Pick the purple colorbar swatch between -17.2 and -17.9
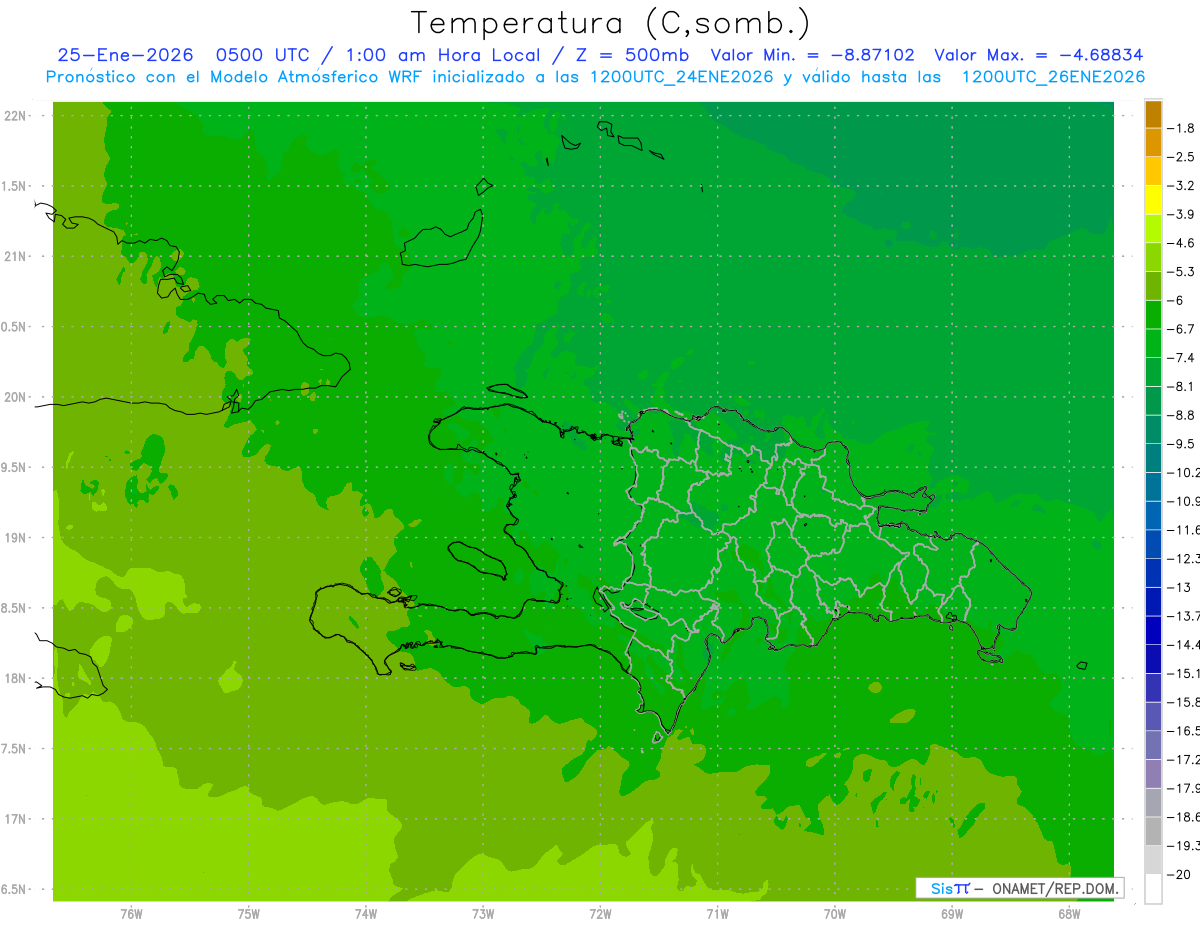Image resolution: width=1200 pixels, height=927 pixels. (x=1153, y=773)
